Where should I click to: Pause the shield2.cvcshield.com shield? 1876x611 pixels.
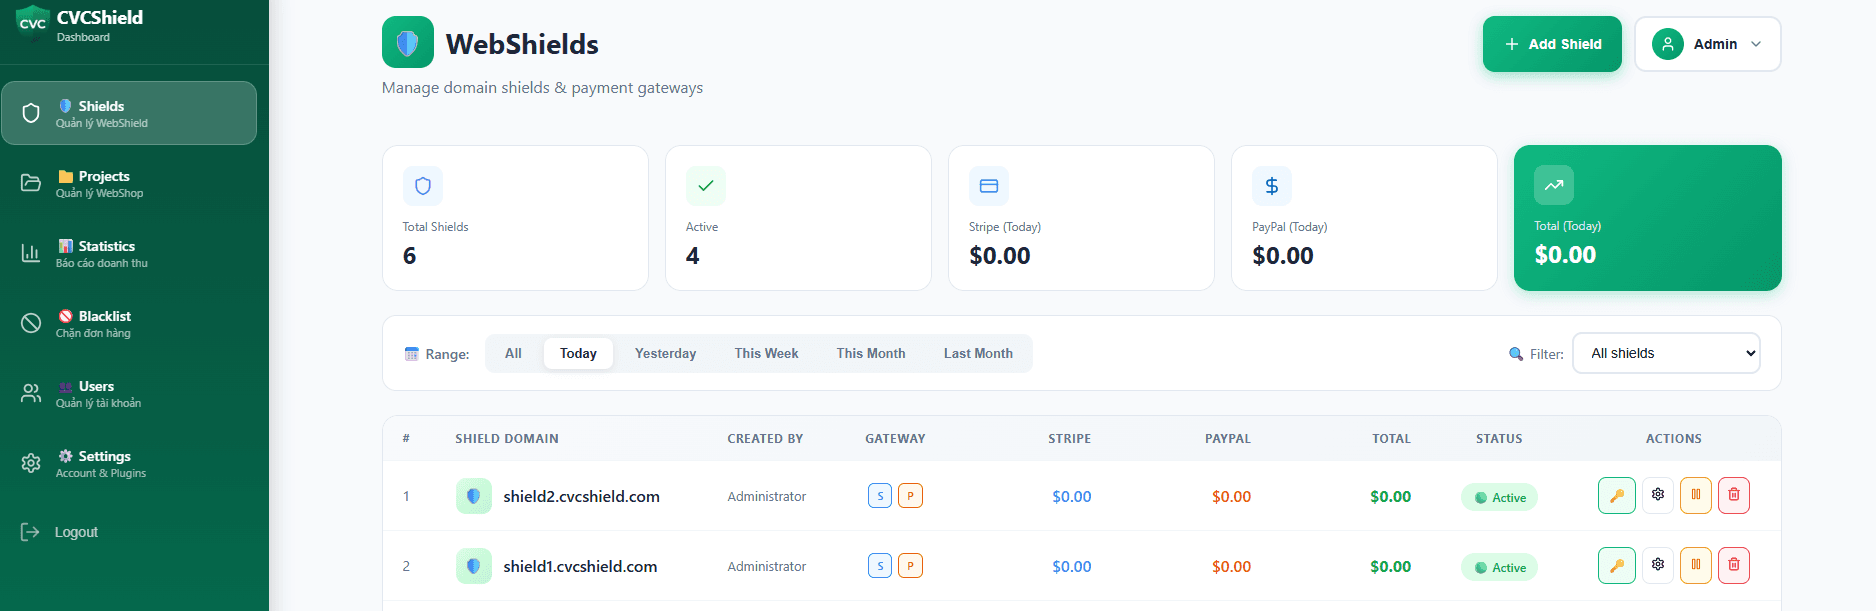tap(1695, 495)
